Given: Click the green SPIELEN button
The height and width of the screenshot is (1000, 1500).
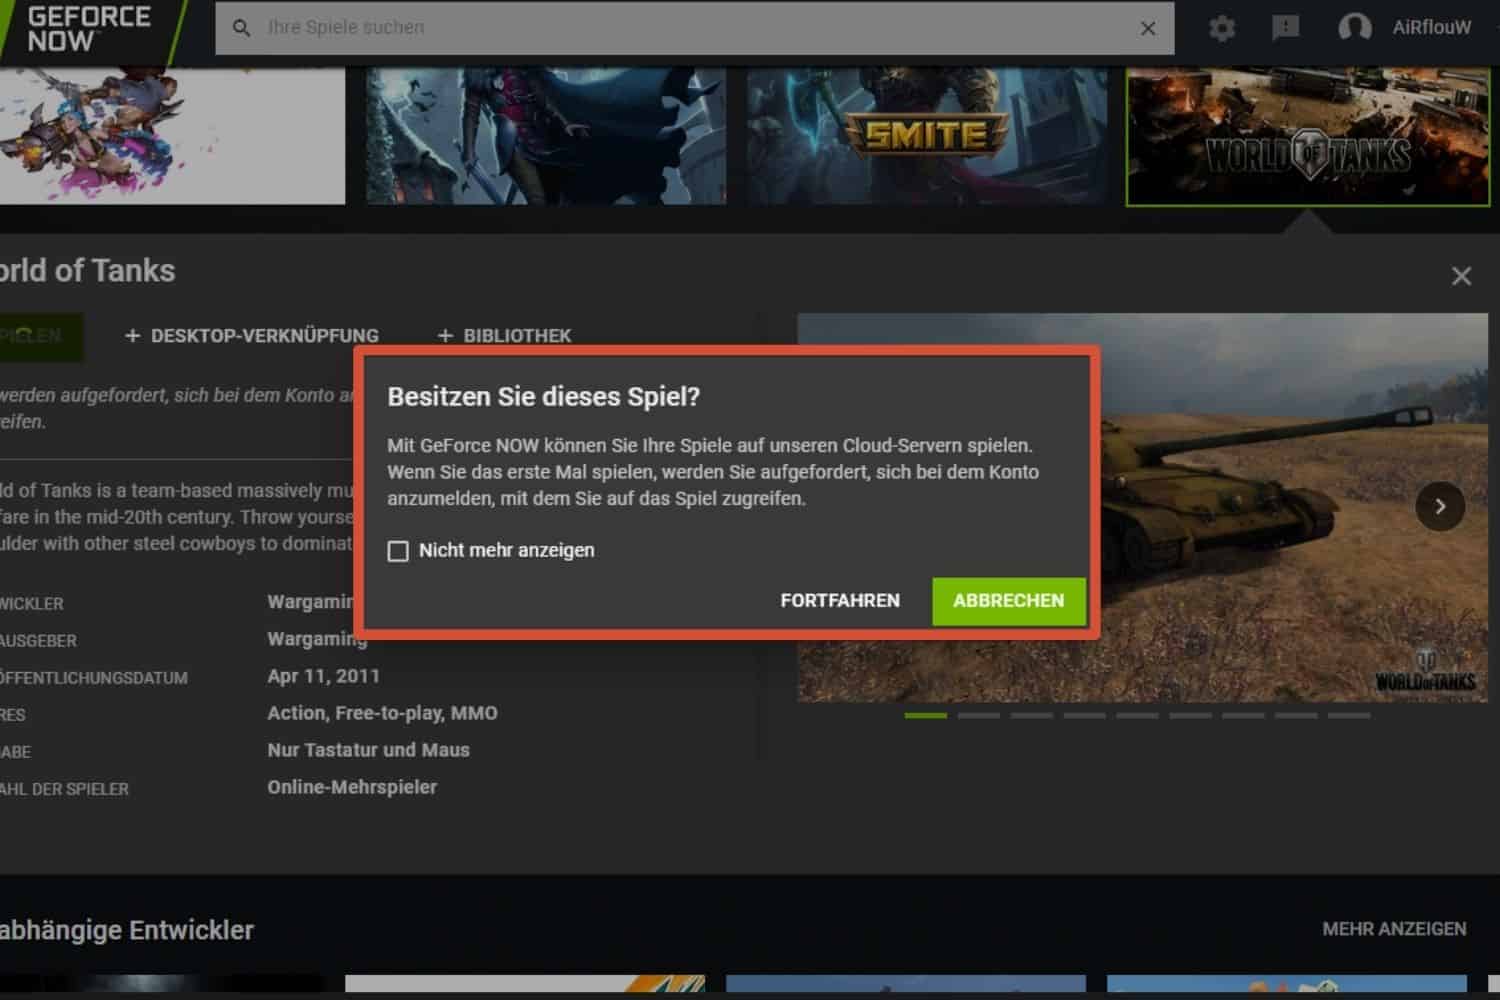Looking at the screenshot, I should click(x=40, y=336).
